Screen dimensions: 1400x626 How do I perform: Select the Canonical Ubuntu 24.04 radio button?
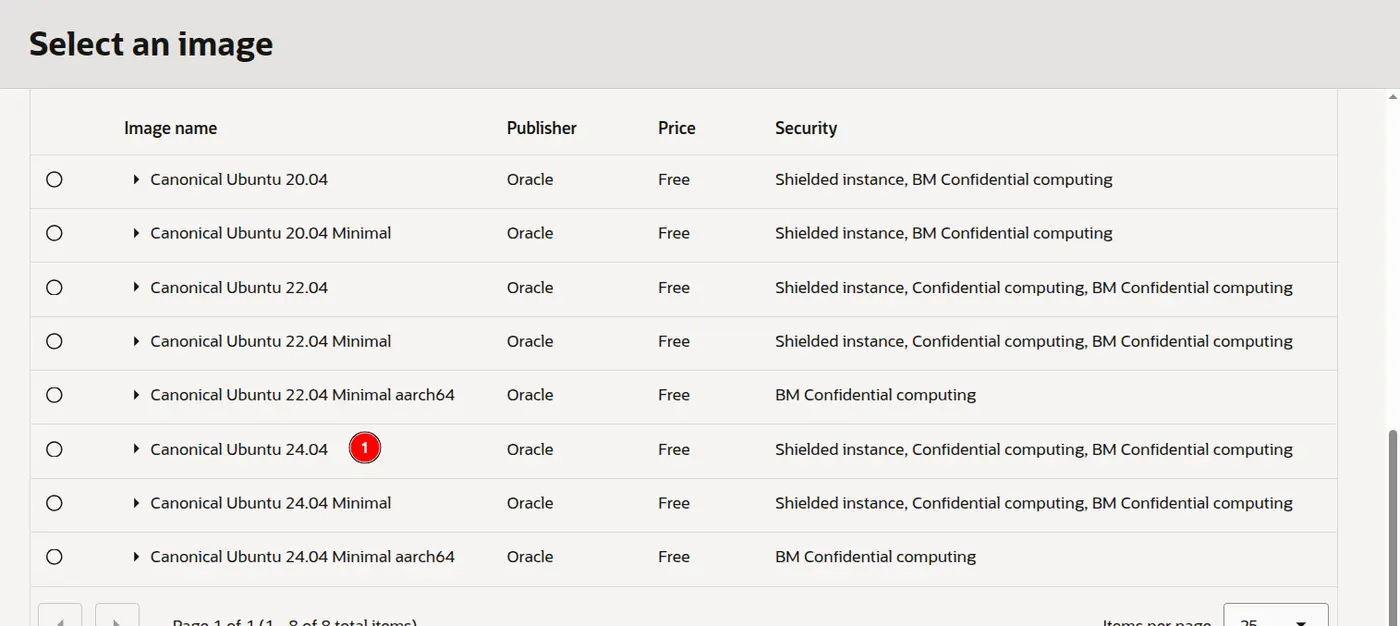(54, 449)
